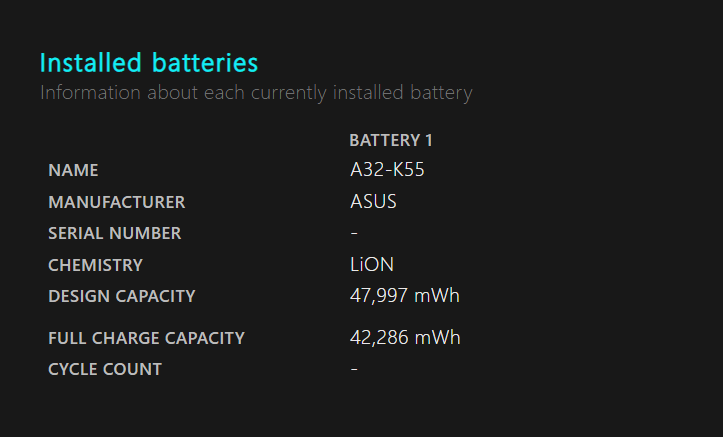Viewport: 723px width, 437px height.
Task: Click the dash value beside CYCLE COUNT
Action: (x=354, y=369)
